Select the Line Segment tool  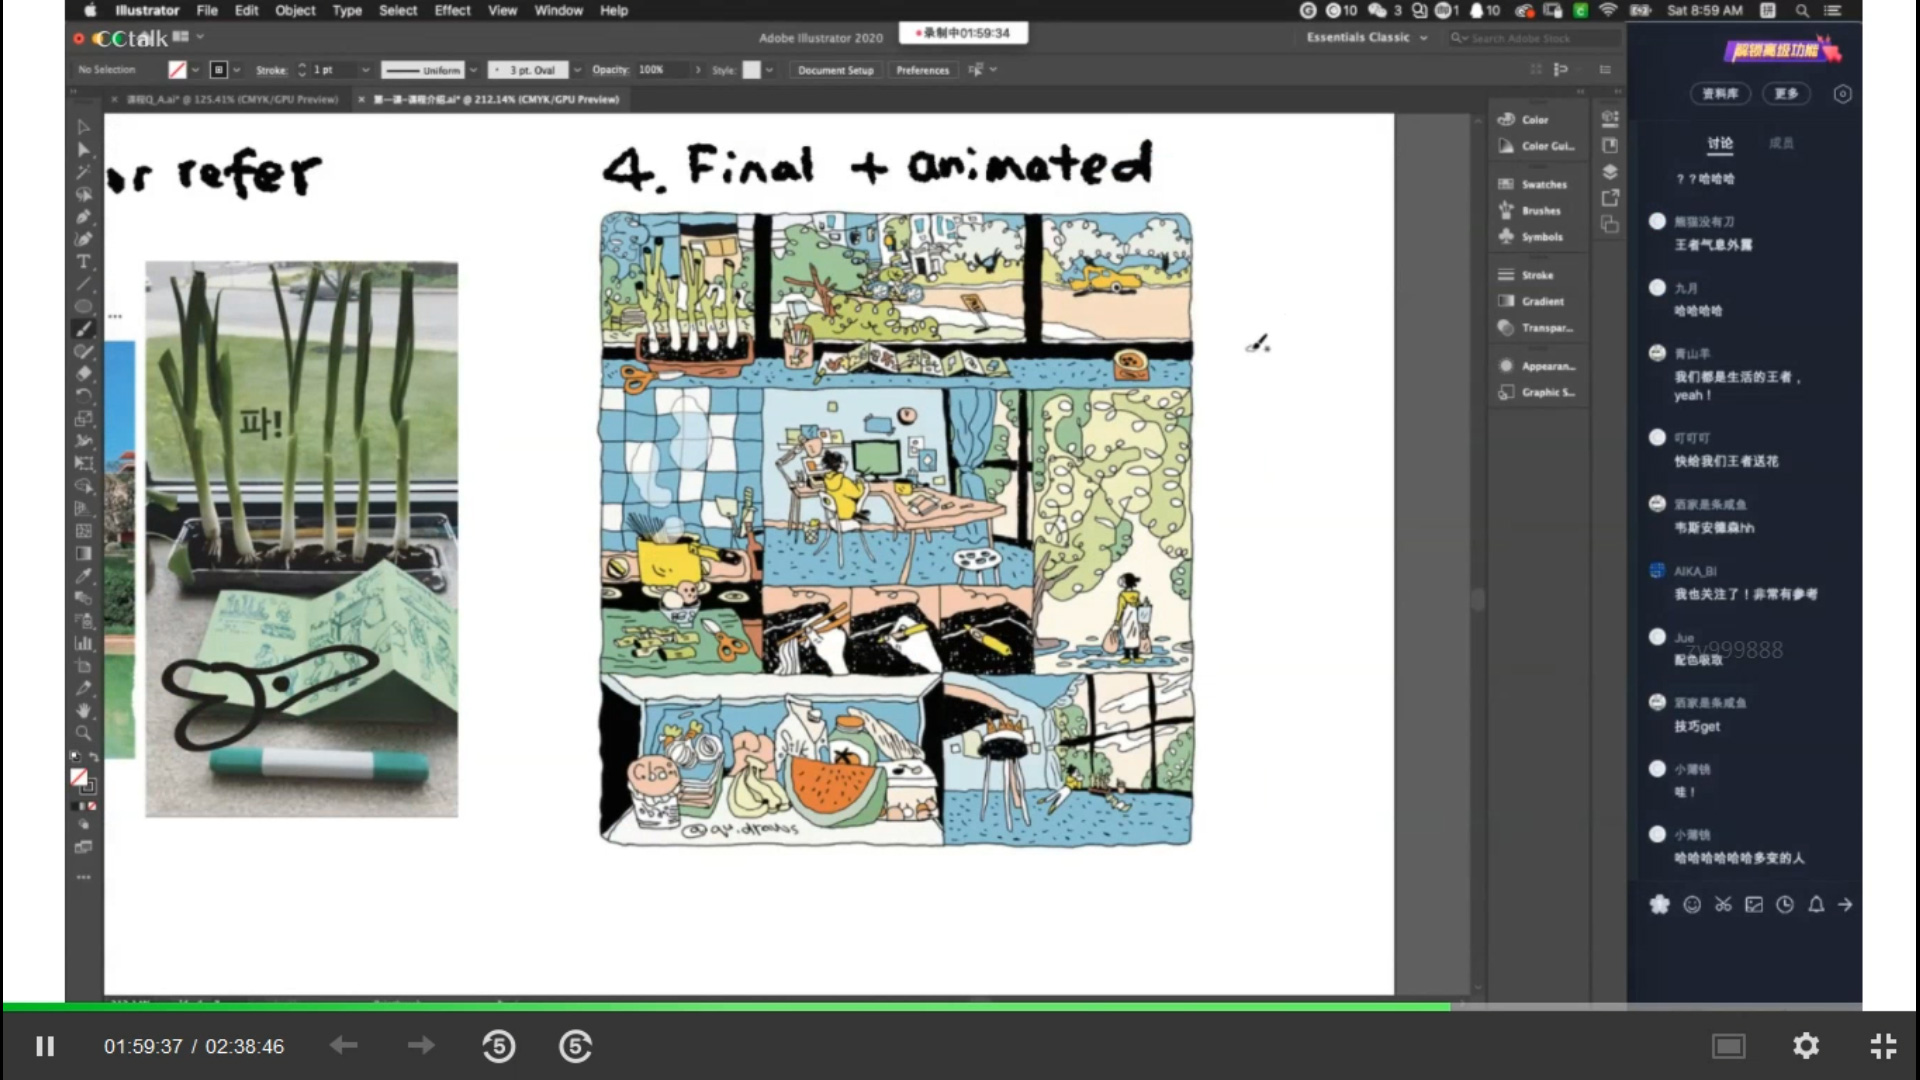coord(84,284)
